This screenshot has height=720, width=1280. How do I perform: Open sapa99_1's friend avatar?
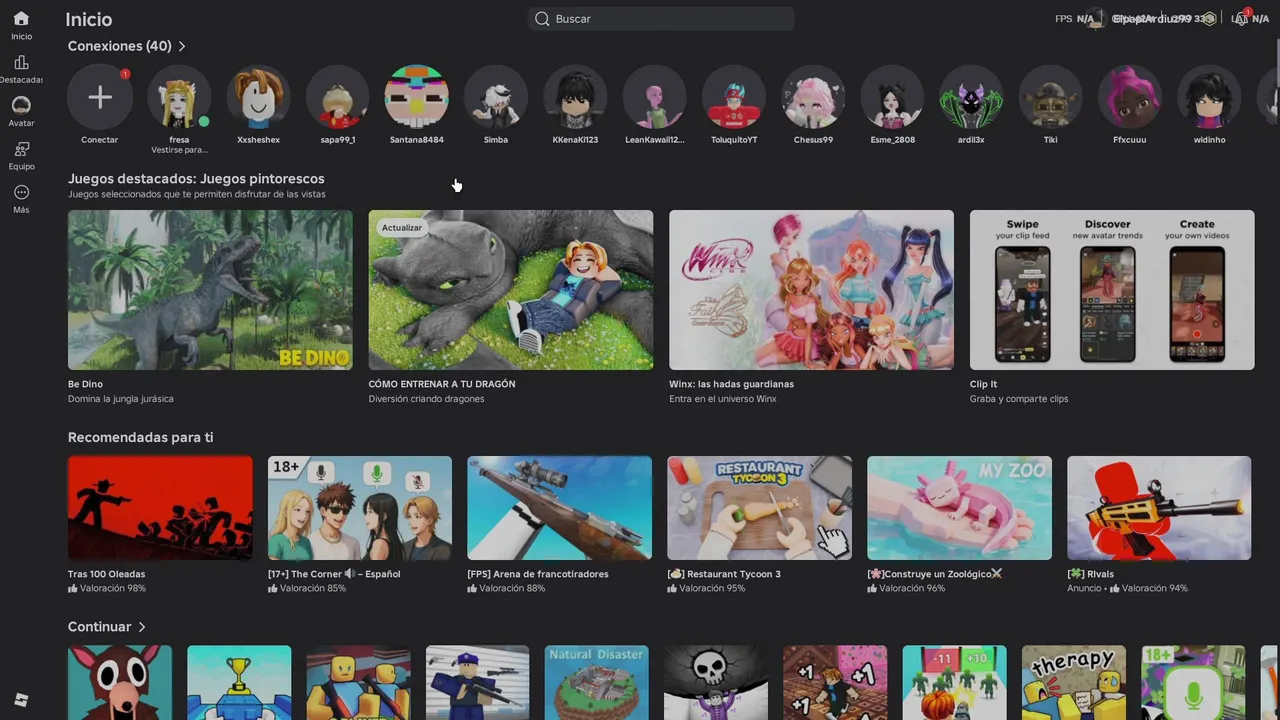[338, 97]
